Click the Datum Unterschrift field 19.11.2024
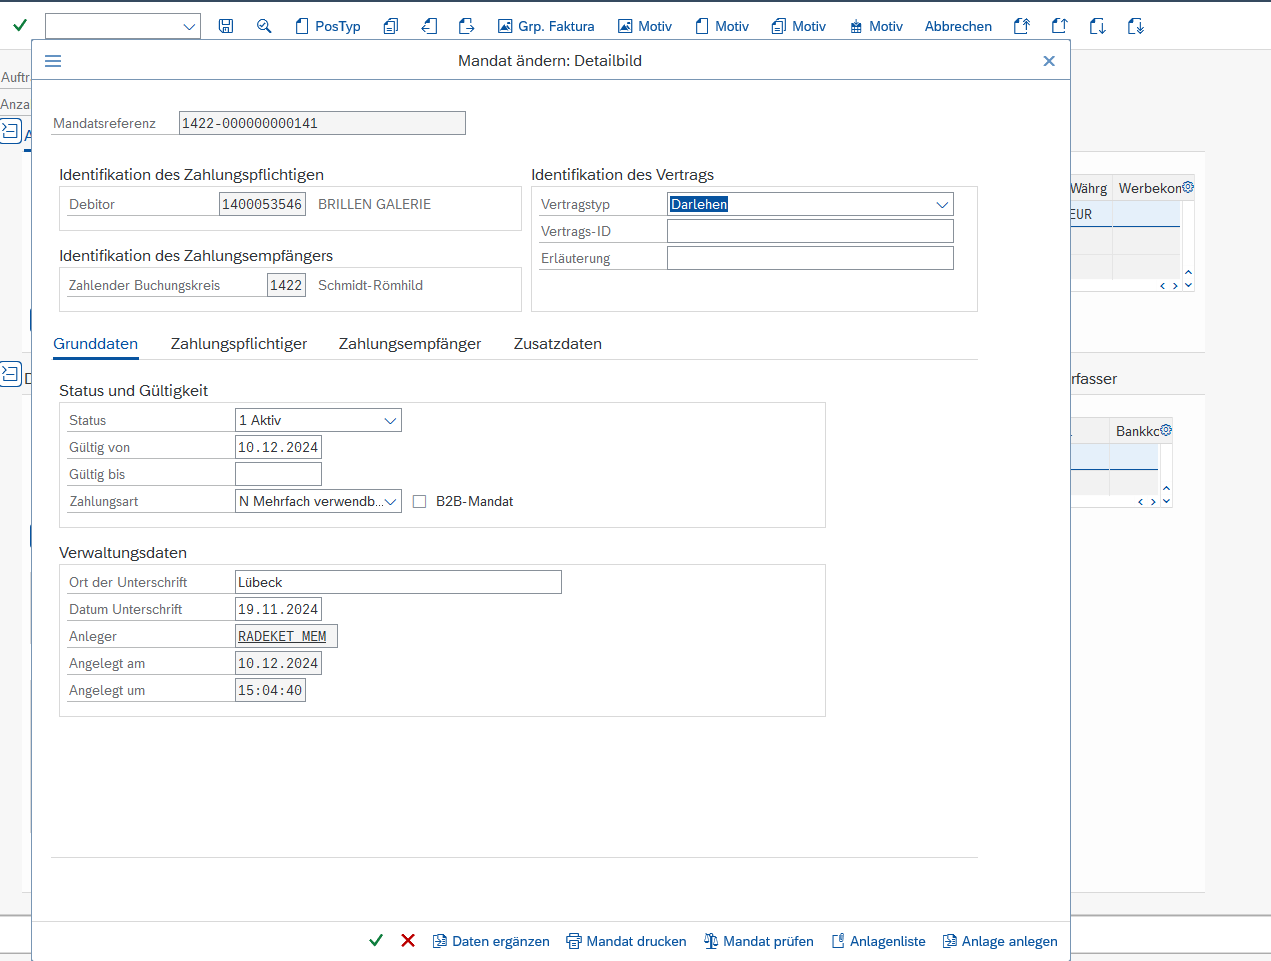 tap(278, 609)
